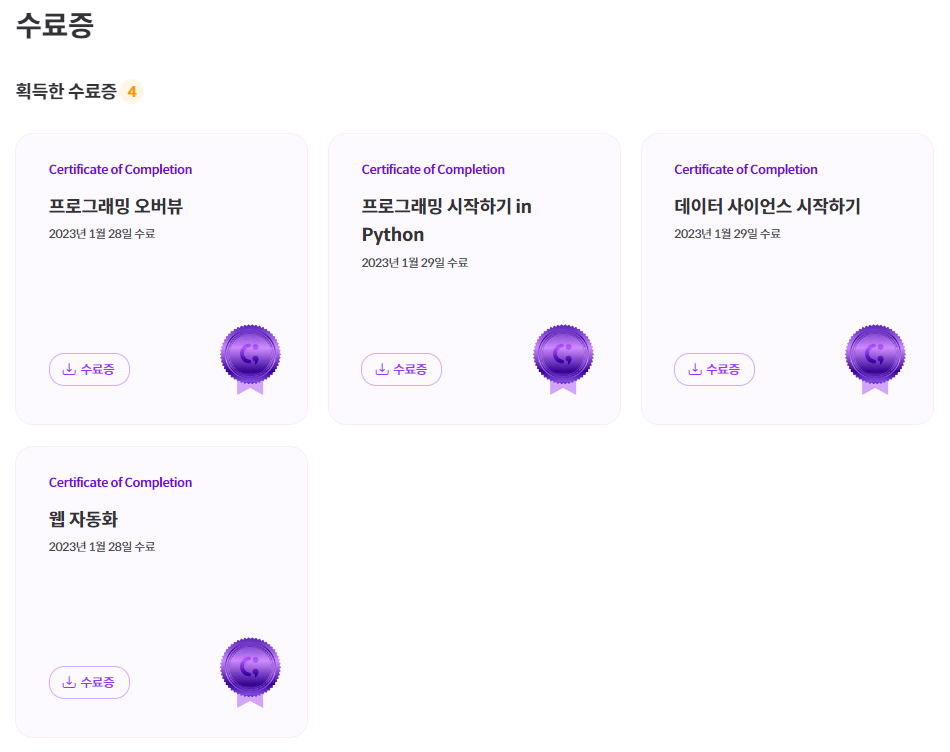Download the 프로그래밍 시작하기 in Python certificate
The width and height of the screenshot is (950, 752).
coord(402,369)
